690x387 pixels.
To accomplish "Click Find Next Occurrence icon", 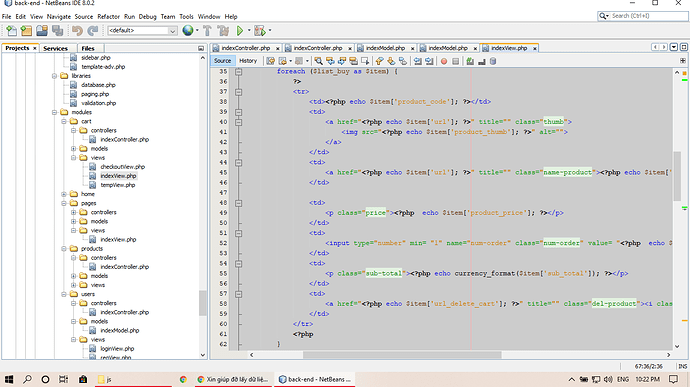I will click(342, 61).
